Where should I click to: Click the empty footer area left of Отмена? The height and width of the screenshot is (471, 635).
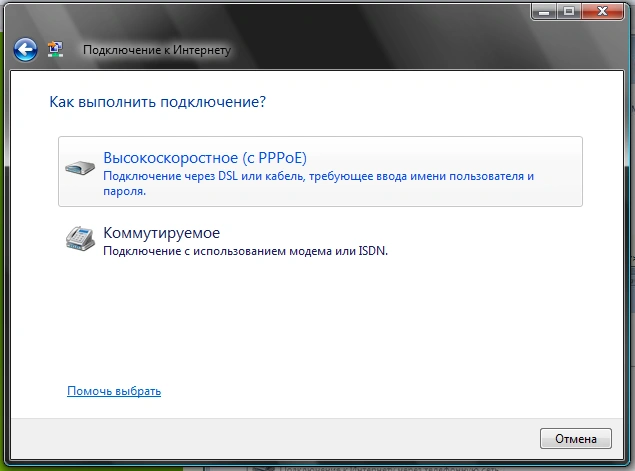click(x=300, y=438)
